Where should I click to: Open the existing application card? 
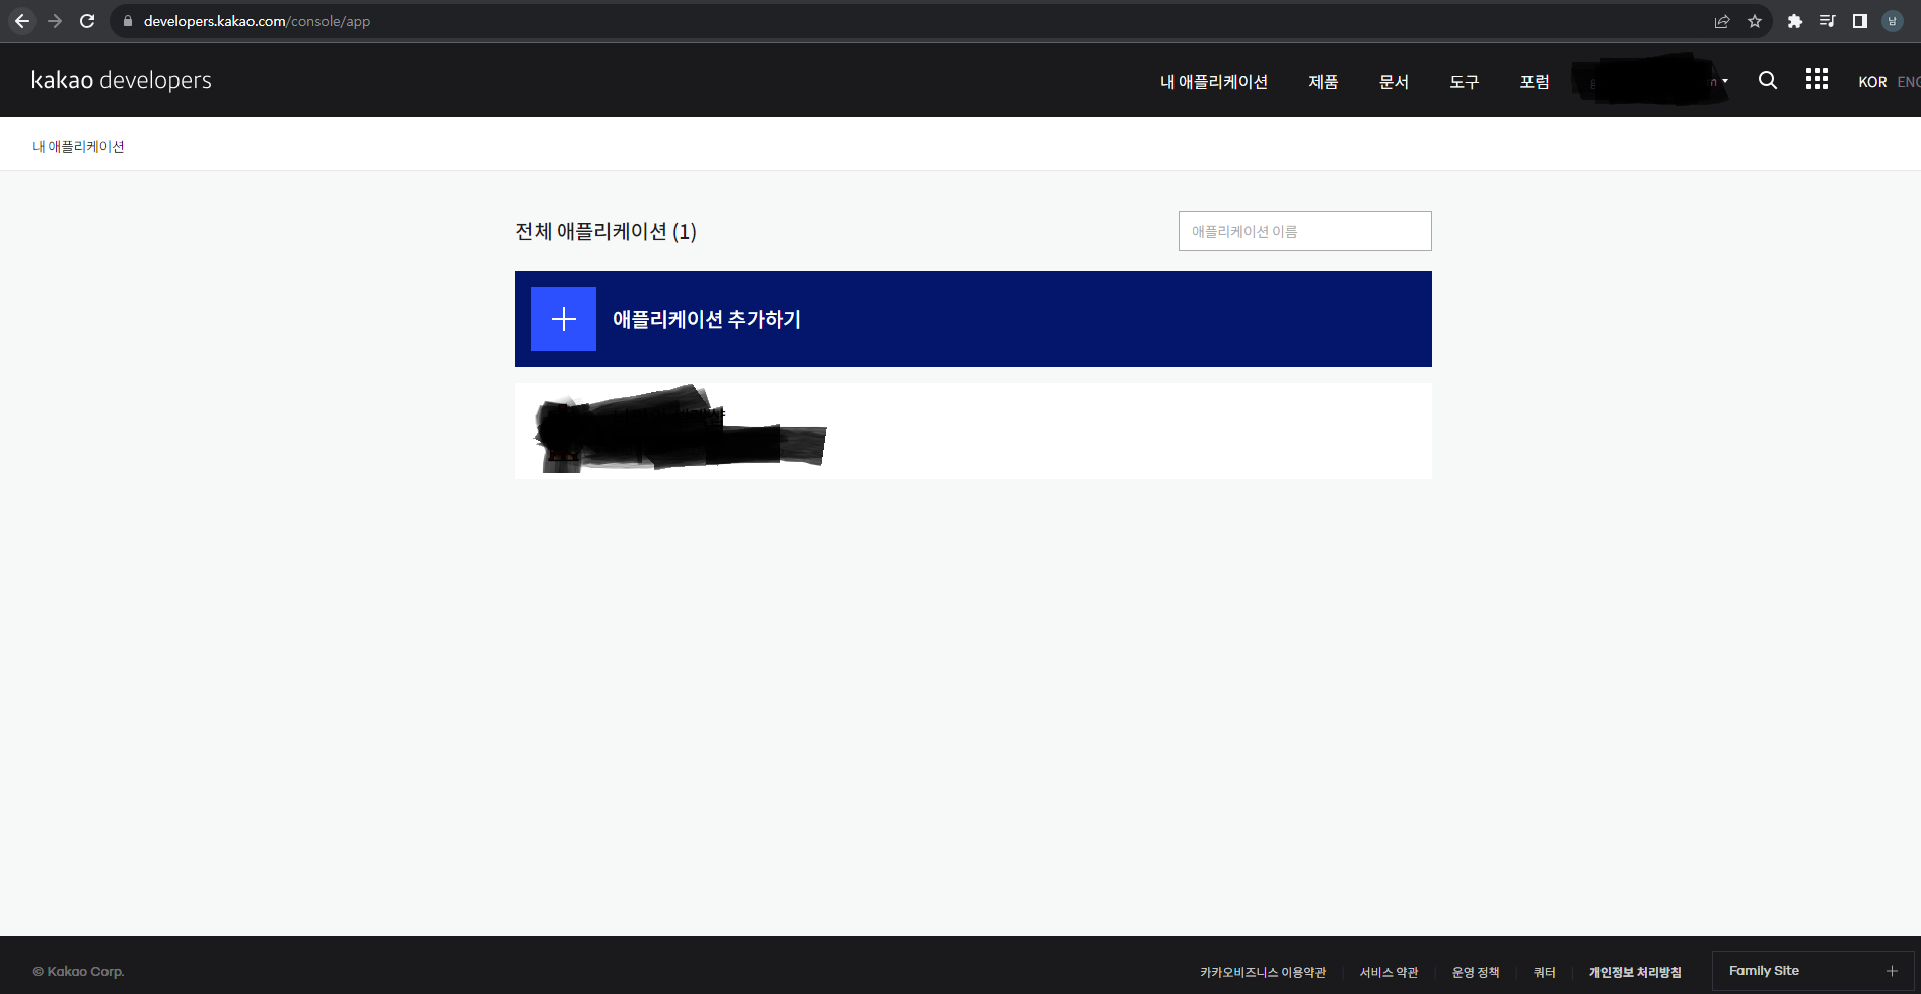(973, 431)
